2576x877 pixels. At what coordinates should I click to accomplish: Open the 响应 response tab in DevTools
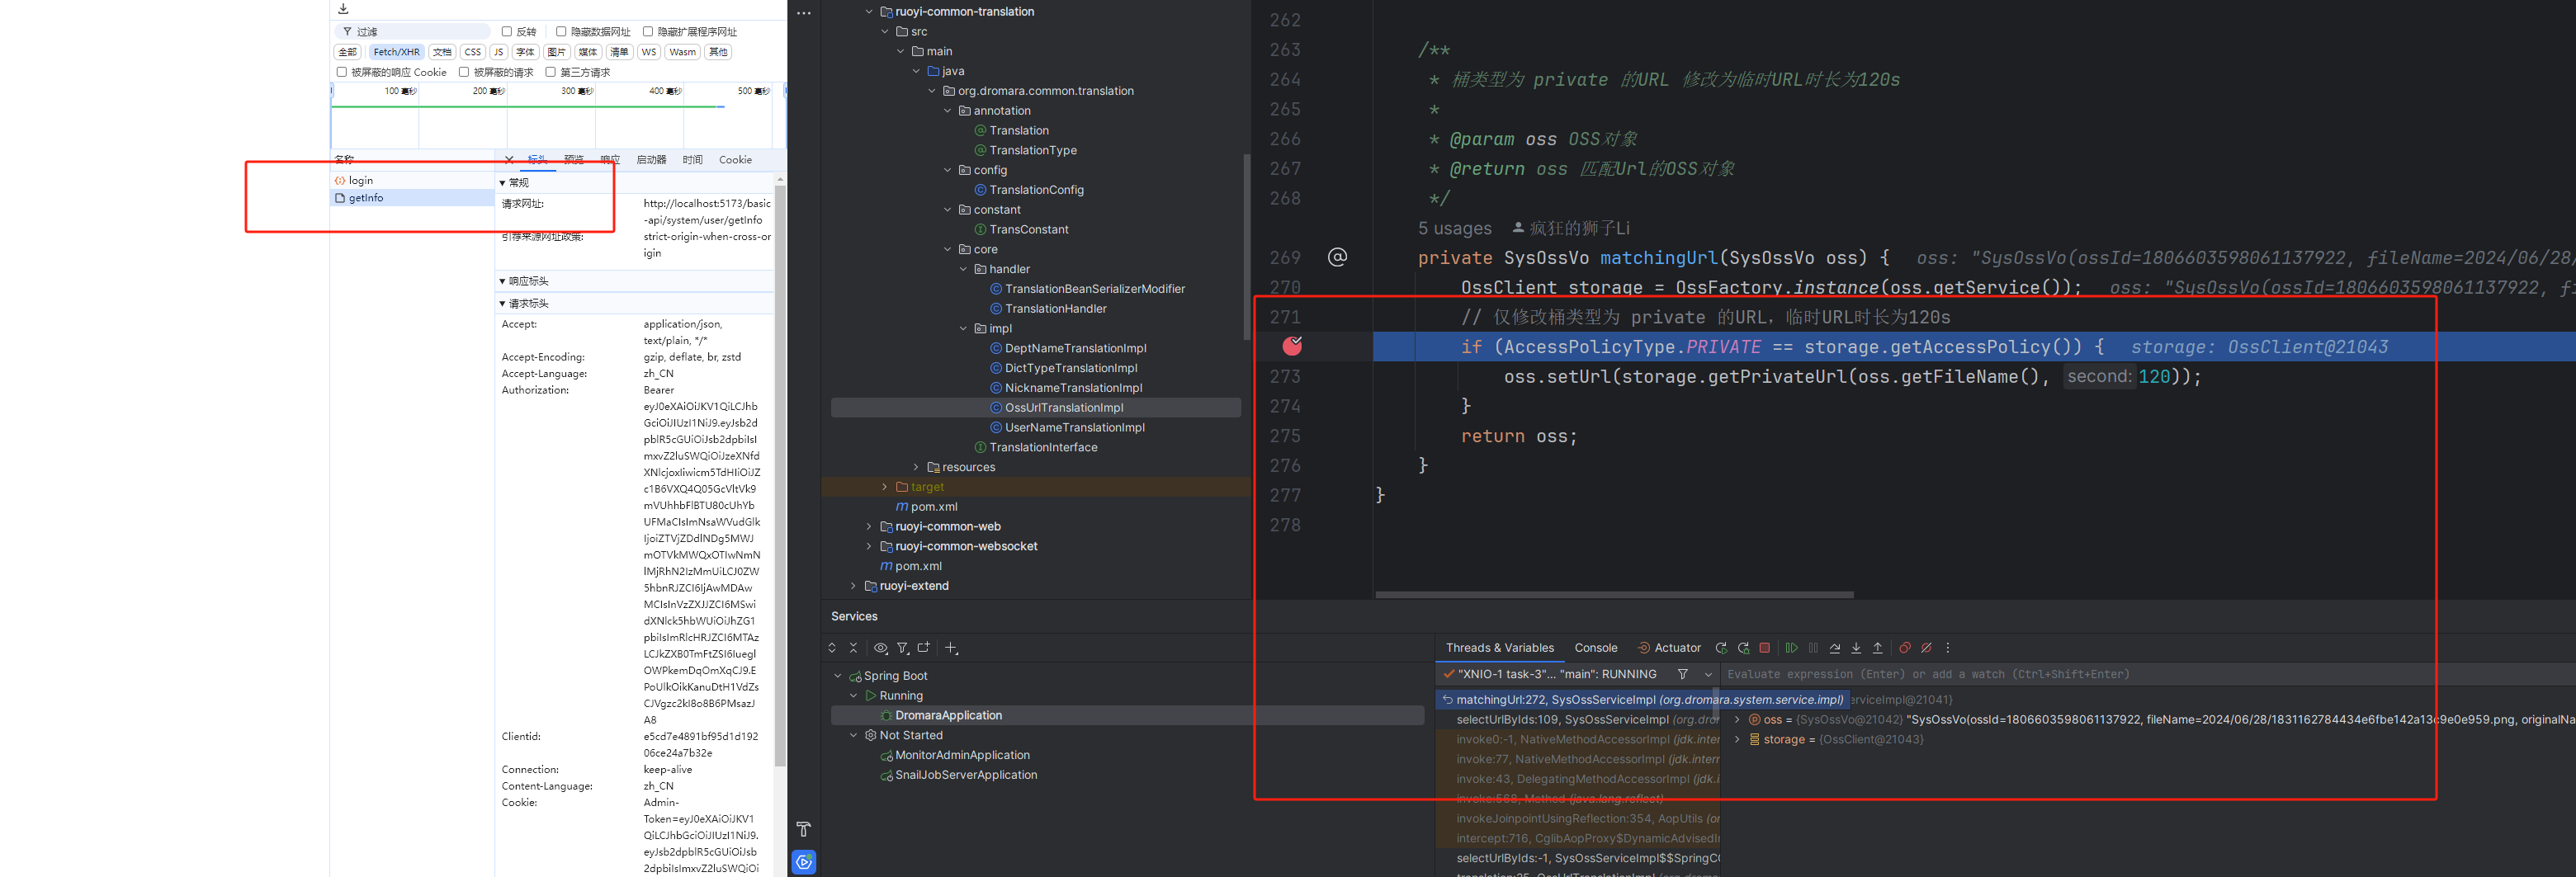pyautogui.click(x=610, y=160)
